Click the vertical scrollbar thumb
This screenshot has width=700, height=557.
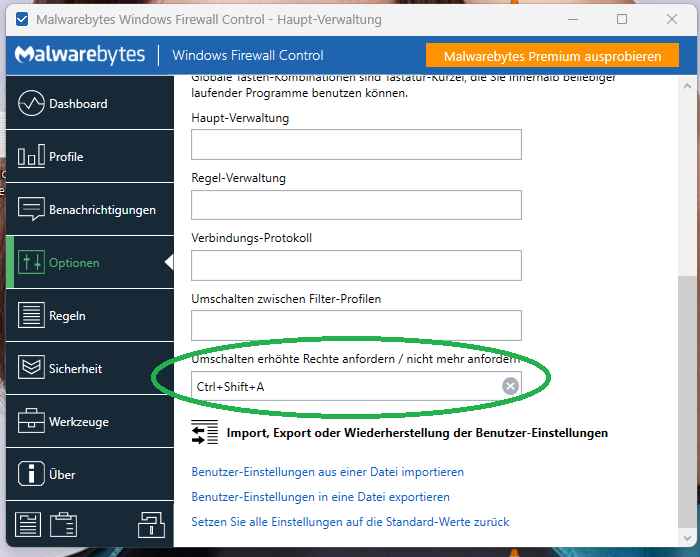[687, 402]
